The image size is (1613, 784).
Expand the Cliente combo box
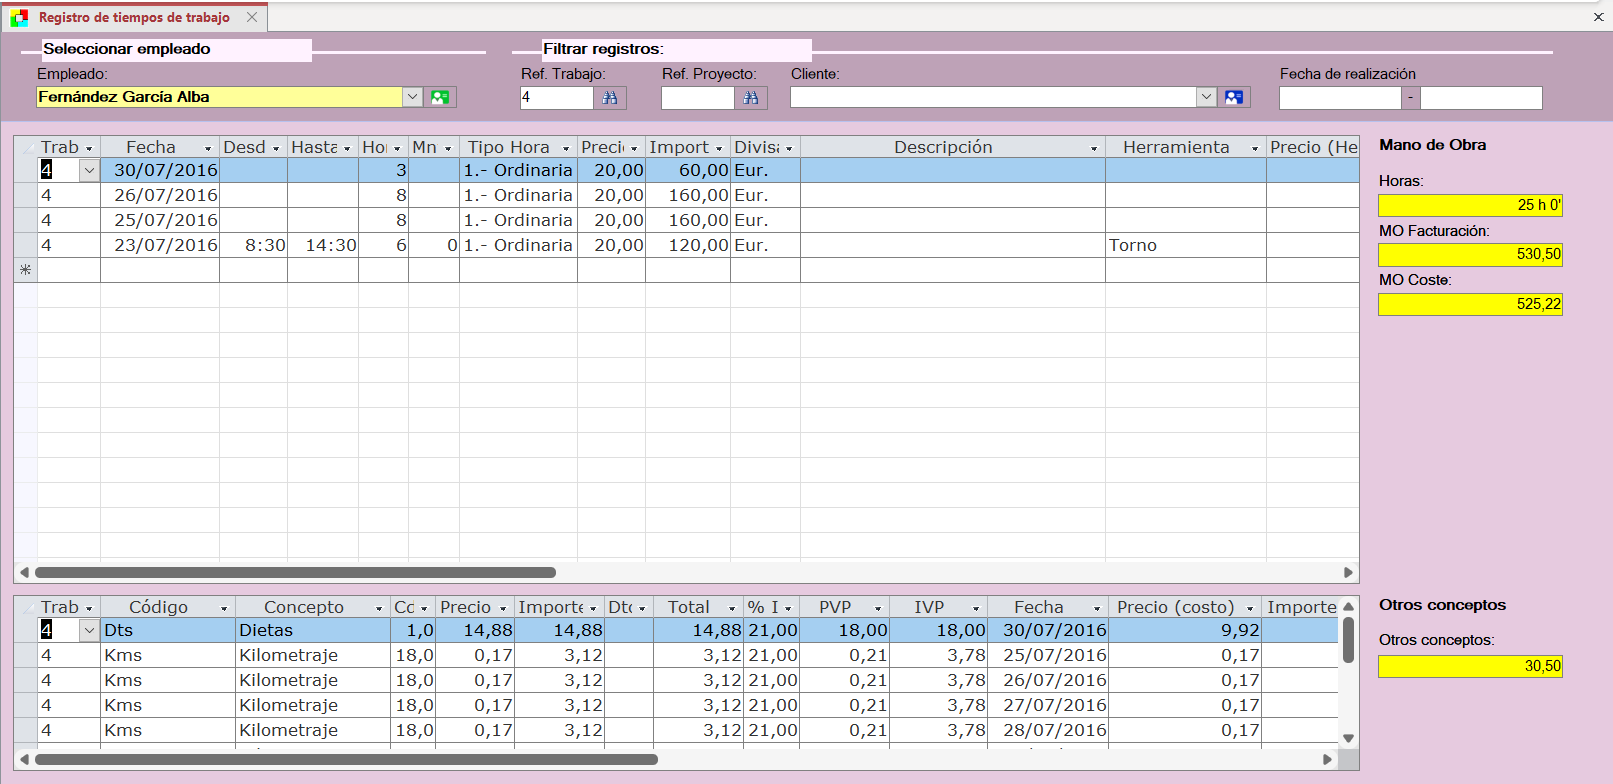(x=1206, y=97)
